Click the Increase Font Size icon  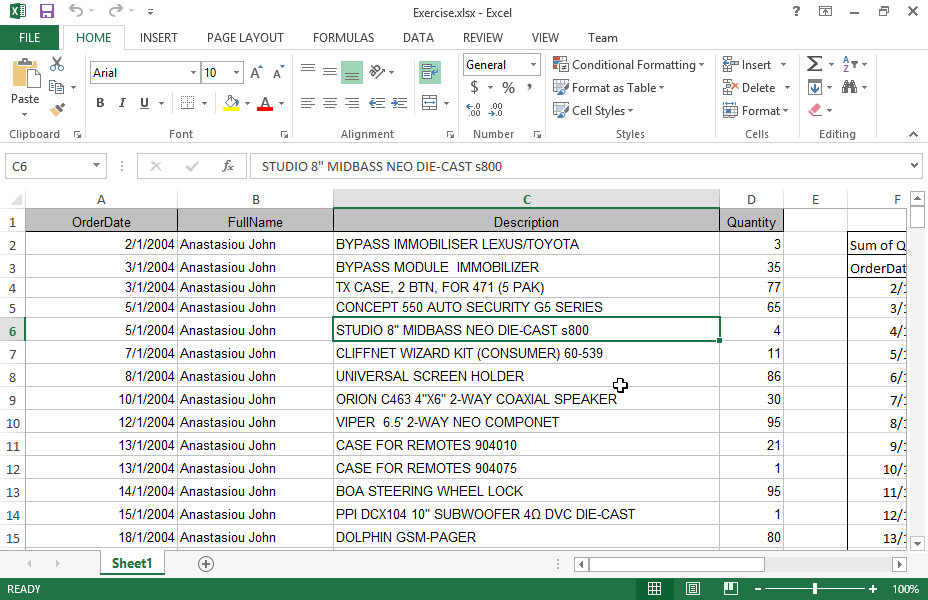pyautogui.click(x=257, y=73)
